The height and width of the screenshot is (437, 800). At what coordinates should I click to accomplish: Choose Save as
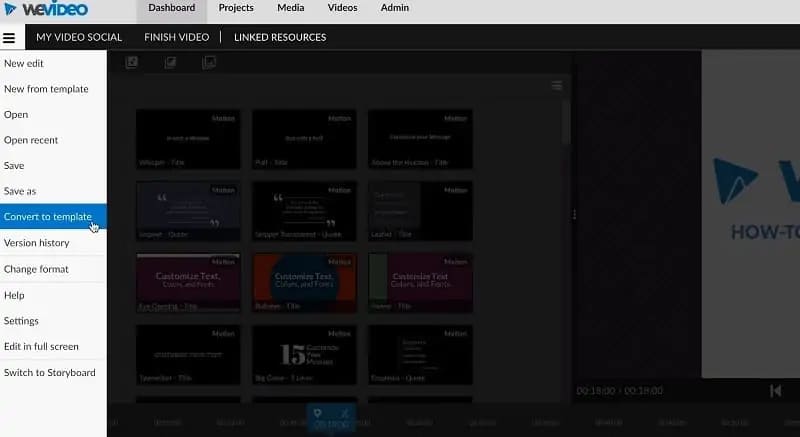pyautogui.click(x=53, y=191)
